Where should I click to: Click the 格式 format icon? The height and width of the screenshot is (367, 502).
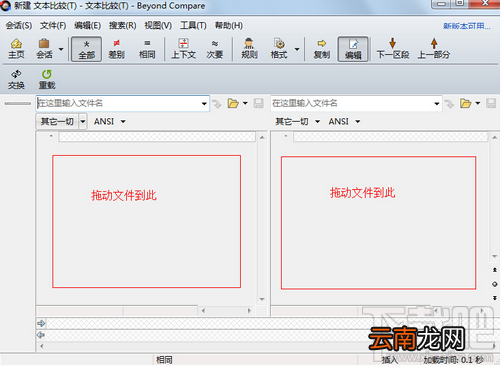tap(279, 49)
